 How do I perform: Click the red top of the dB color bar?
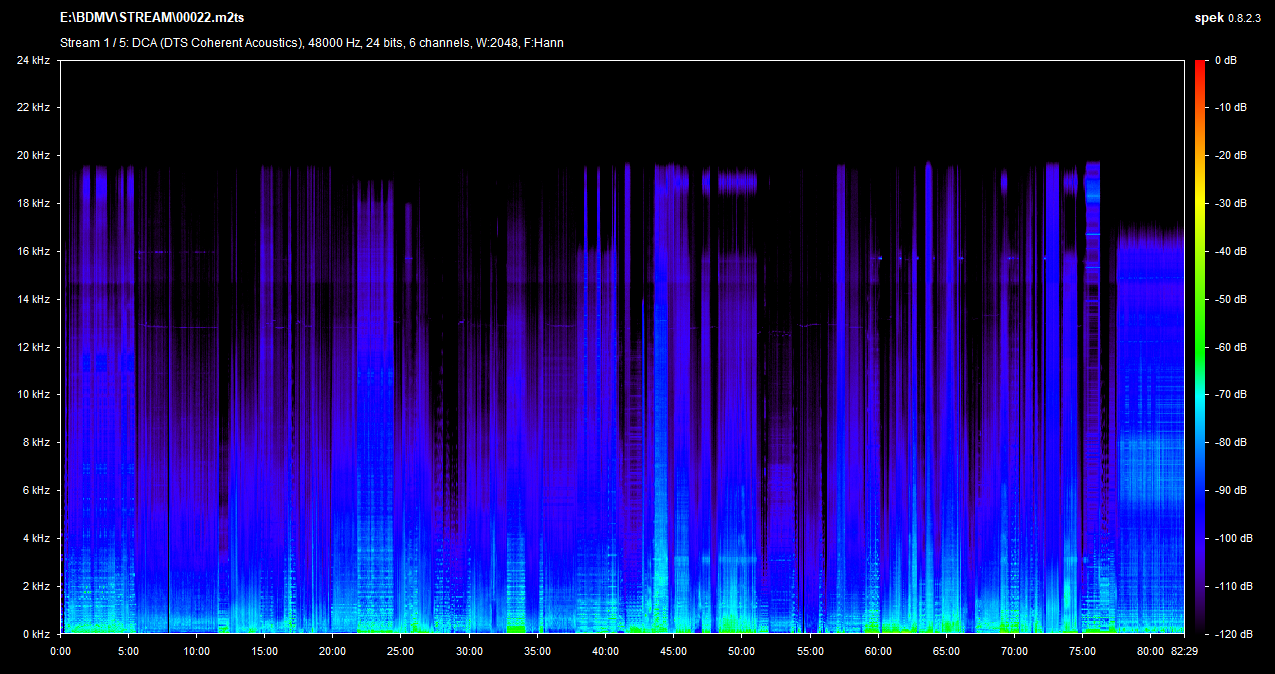tap(1200, 65)
